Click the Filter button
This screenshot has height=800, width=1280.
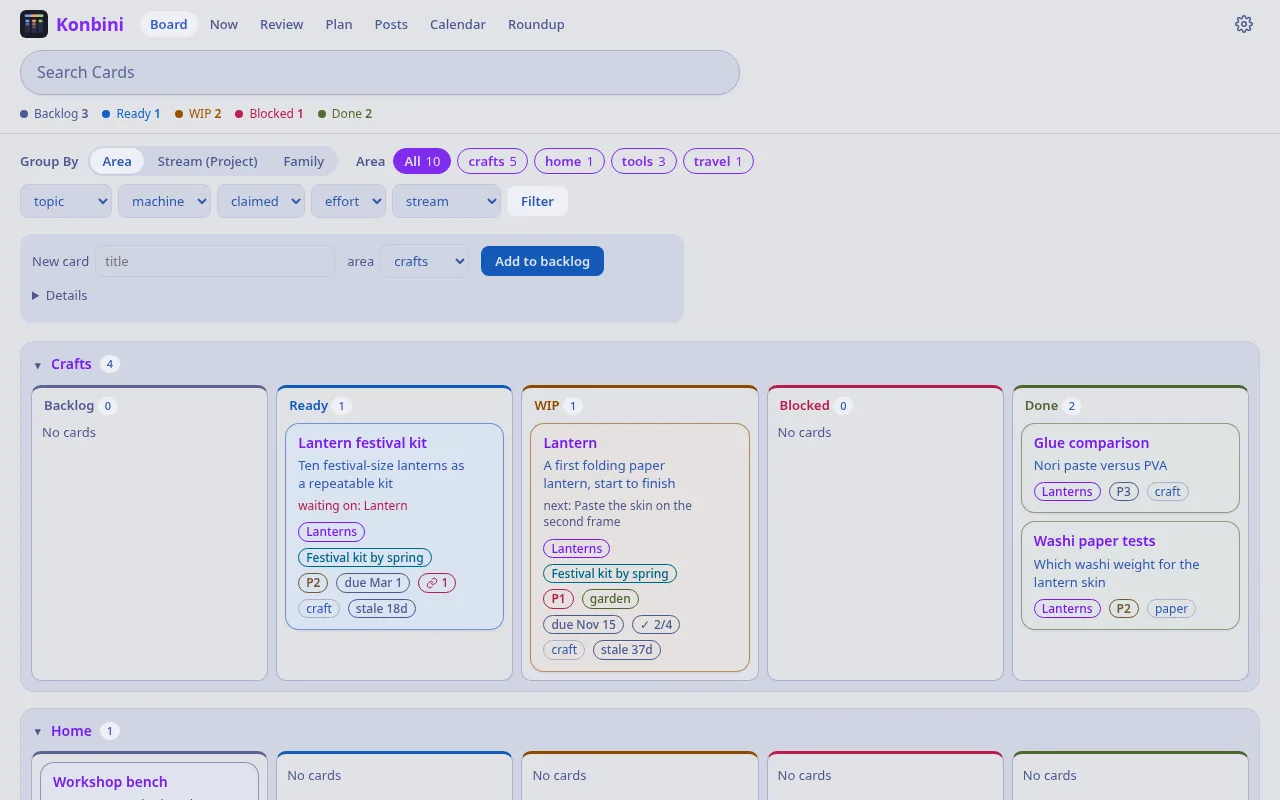pyautogui.click(x=537, y=201)
